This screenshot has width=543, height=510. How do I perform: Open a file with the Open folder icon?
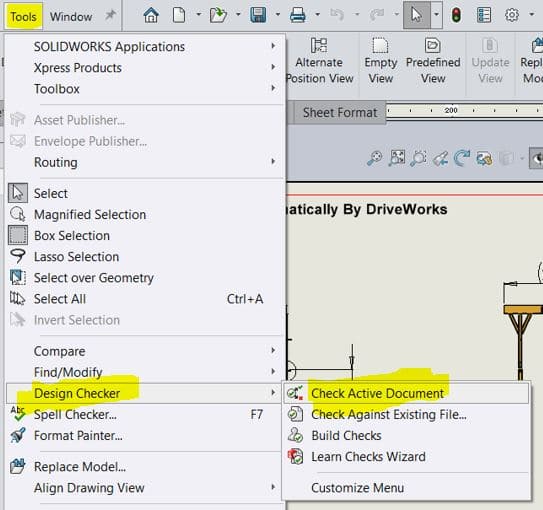(218, 15)
